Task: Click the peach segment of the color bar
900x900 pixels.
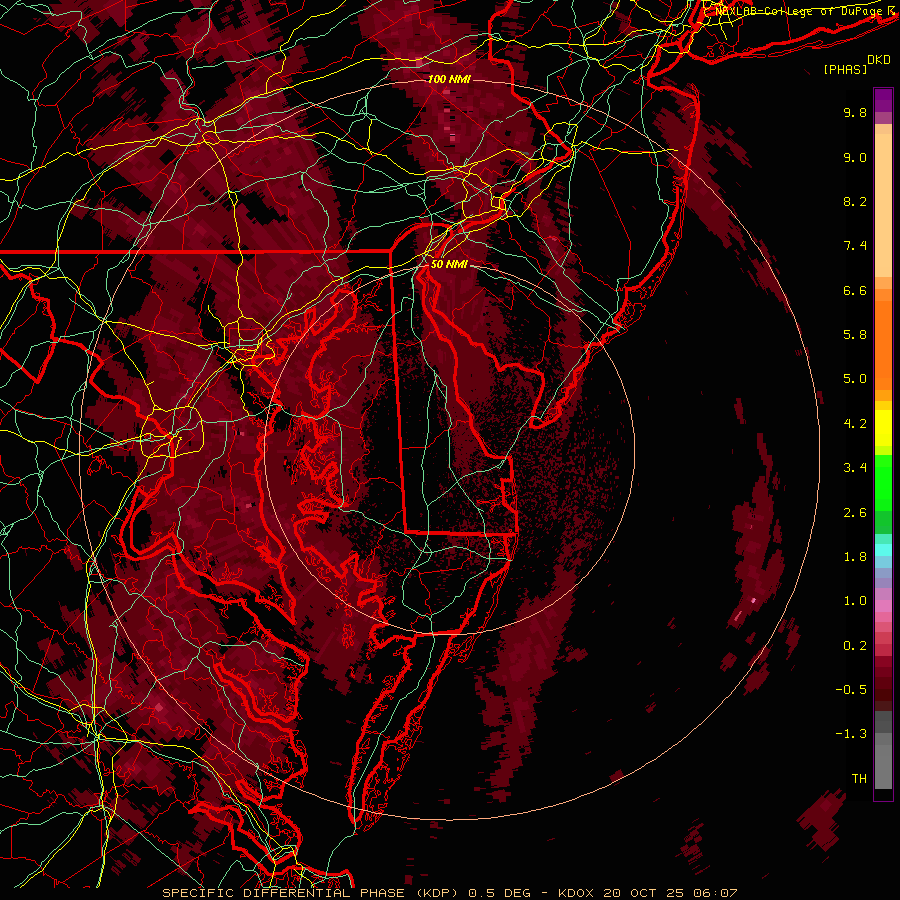Action: click(883, 207)
